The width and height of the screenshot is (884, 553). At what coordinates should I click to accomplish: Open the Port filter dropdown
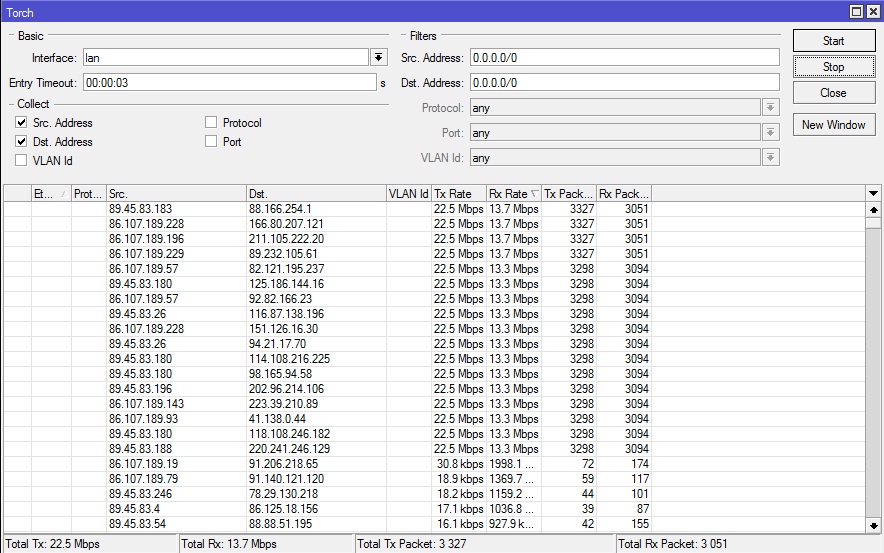click(770, 133)
